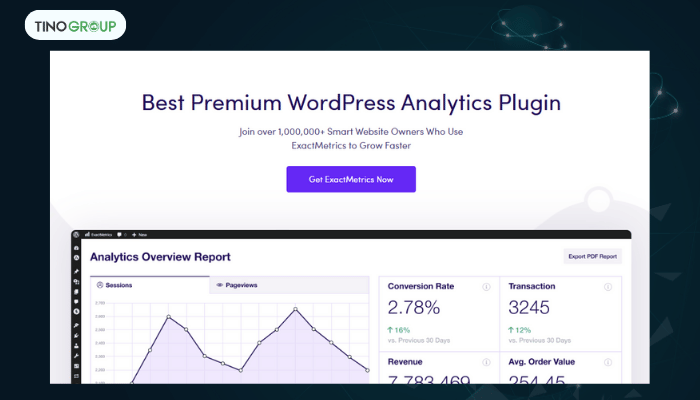Select the Posts pin icon in sidebar
This screenshot has width=700, height=400.
point(76,271)
